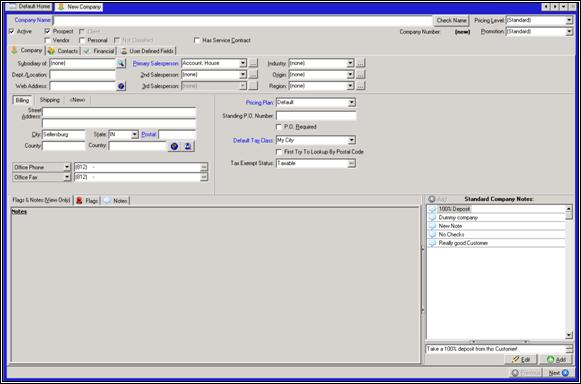Open the Tax Exempt Status dropdown
Screen dimensions: 581x384
point(352,163)
